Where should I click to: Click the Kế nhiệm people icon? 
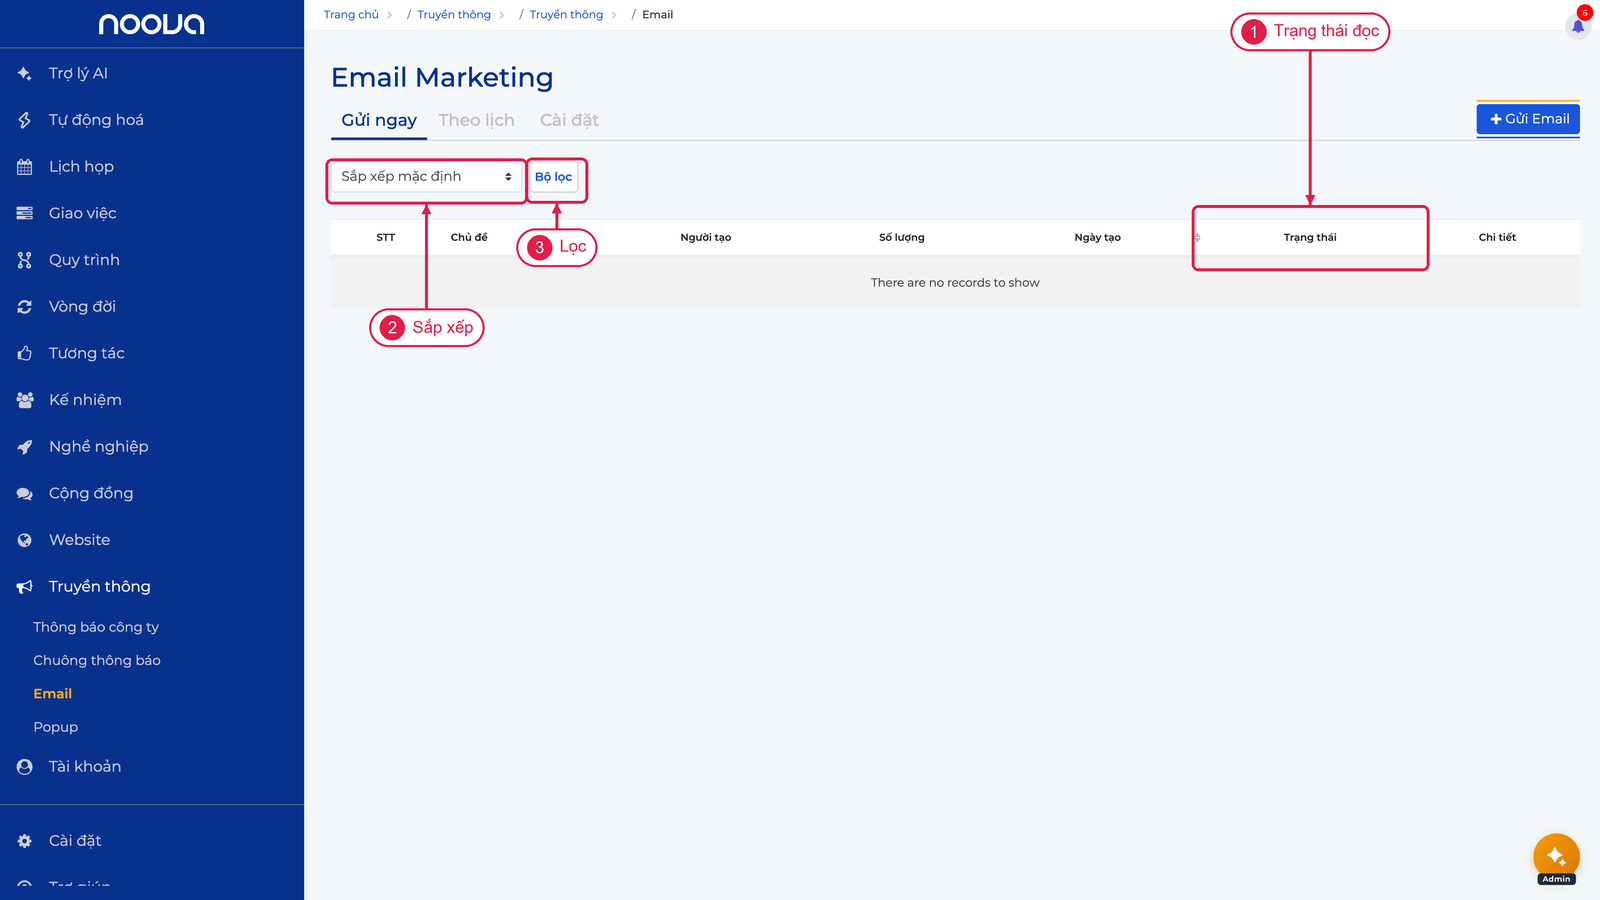click(x=25, y=400)
